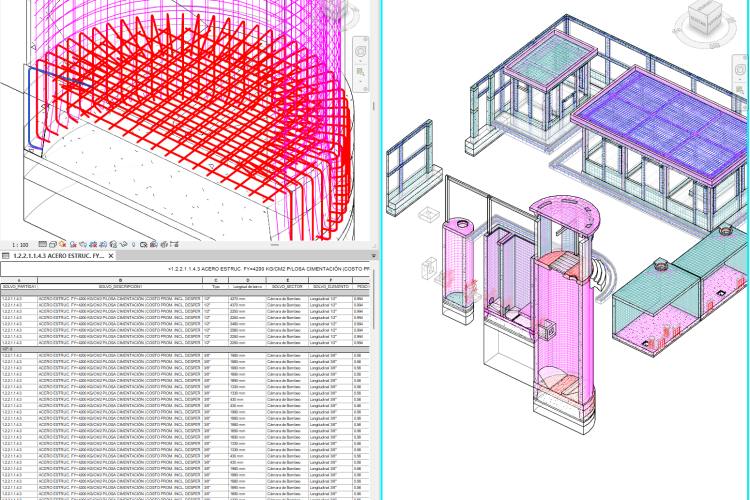Select column F header in schedule
Image resolution: width=750 pixels, height=500 pixels.
coord(331,280)
